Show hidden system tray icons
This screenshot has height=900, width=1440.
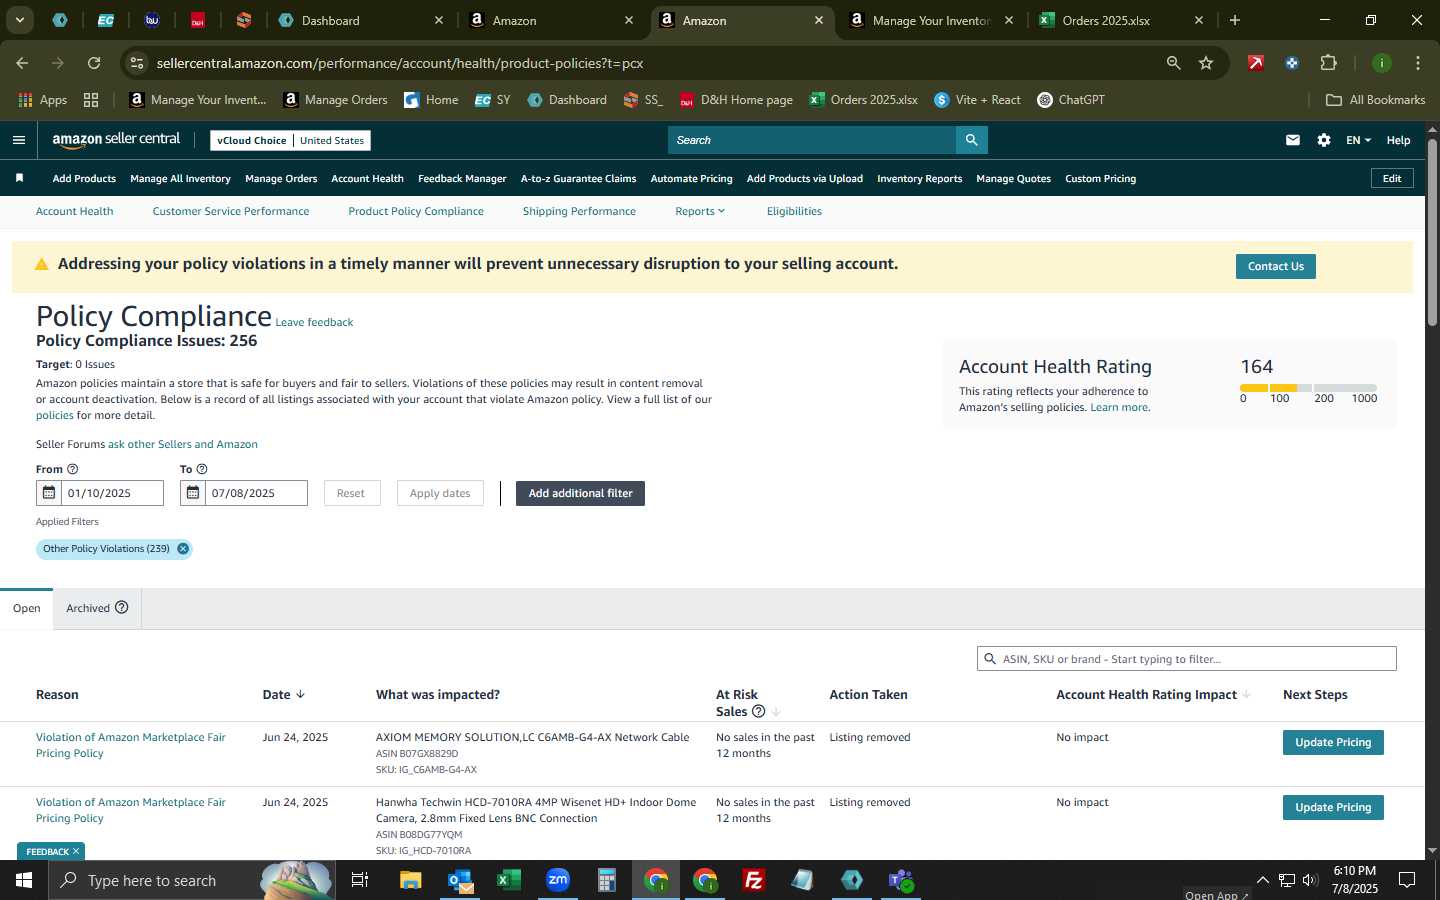pyautogui.click(x=1262, y=880)
